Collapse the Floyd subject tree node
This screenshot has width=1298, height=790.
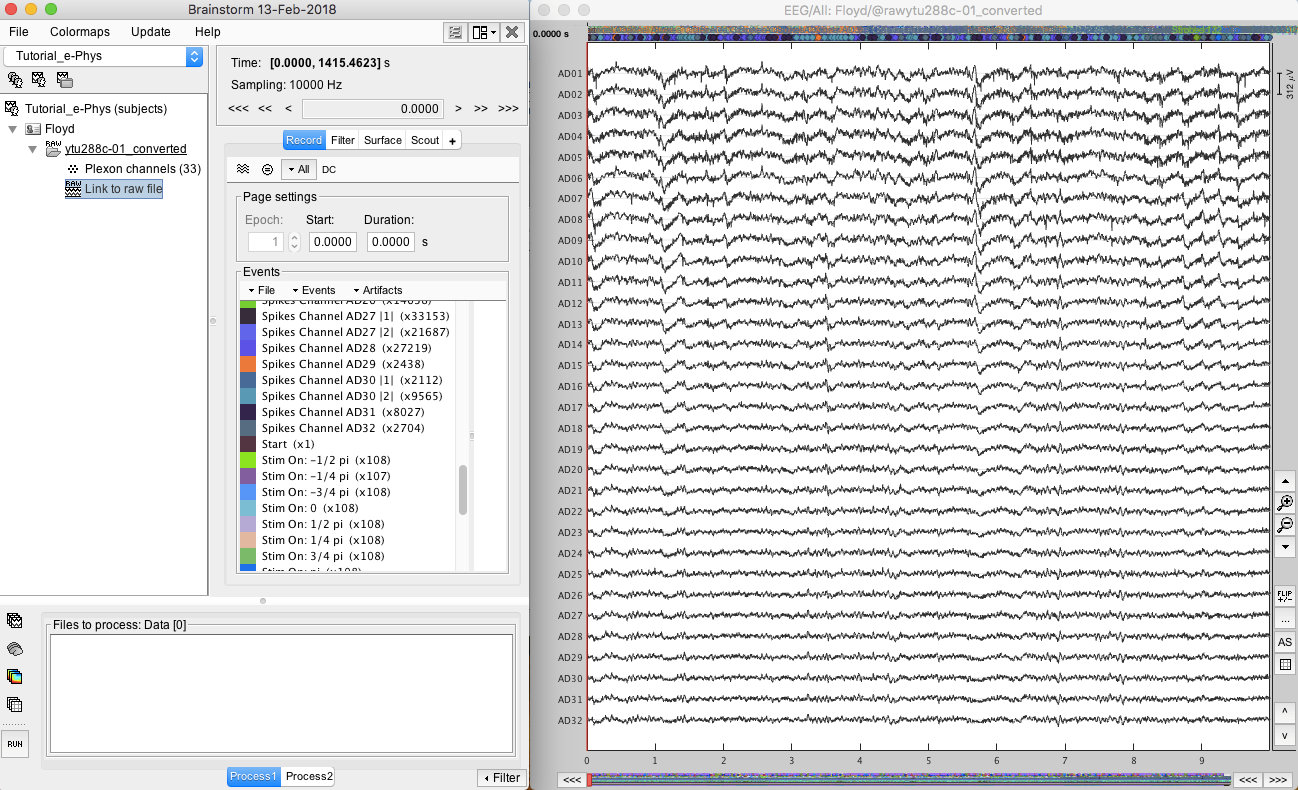tap(12, 129)
